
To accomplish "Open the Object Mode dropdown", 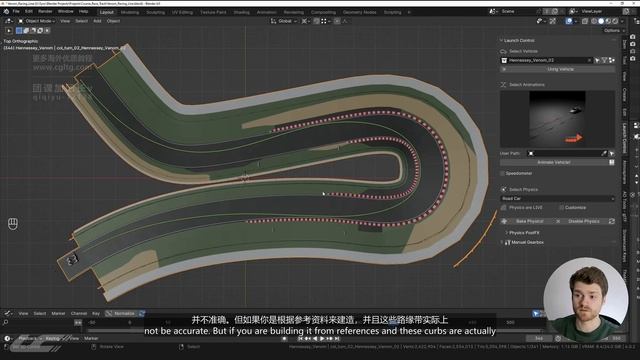I will click(37, 21).
